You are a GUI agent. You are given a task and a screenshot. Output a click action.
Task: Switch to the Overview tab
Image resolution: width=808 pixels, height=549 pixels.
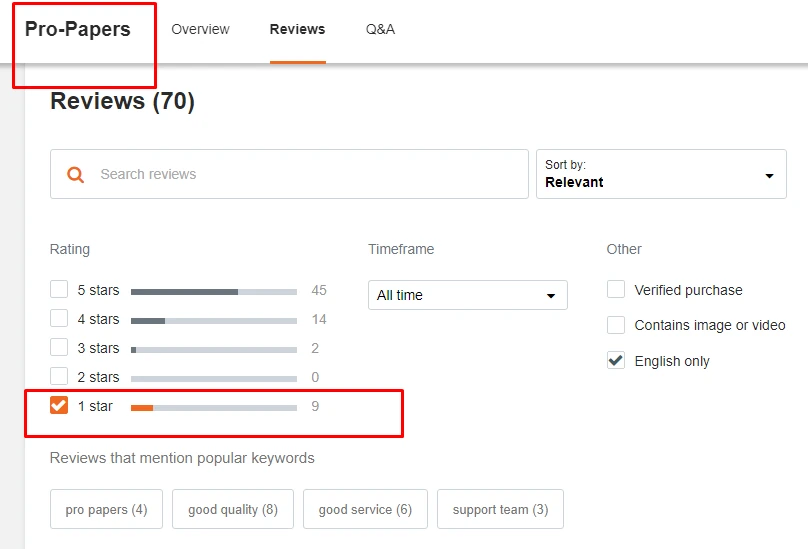click(x=200, y=29)
